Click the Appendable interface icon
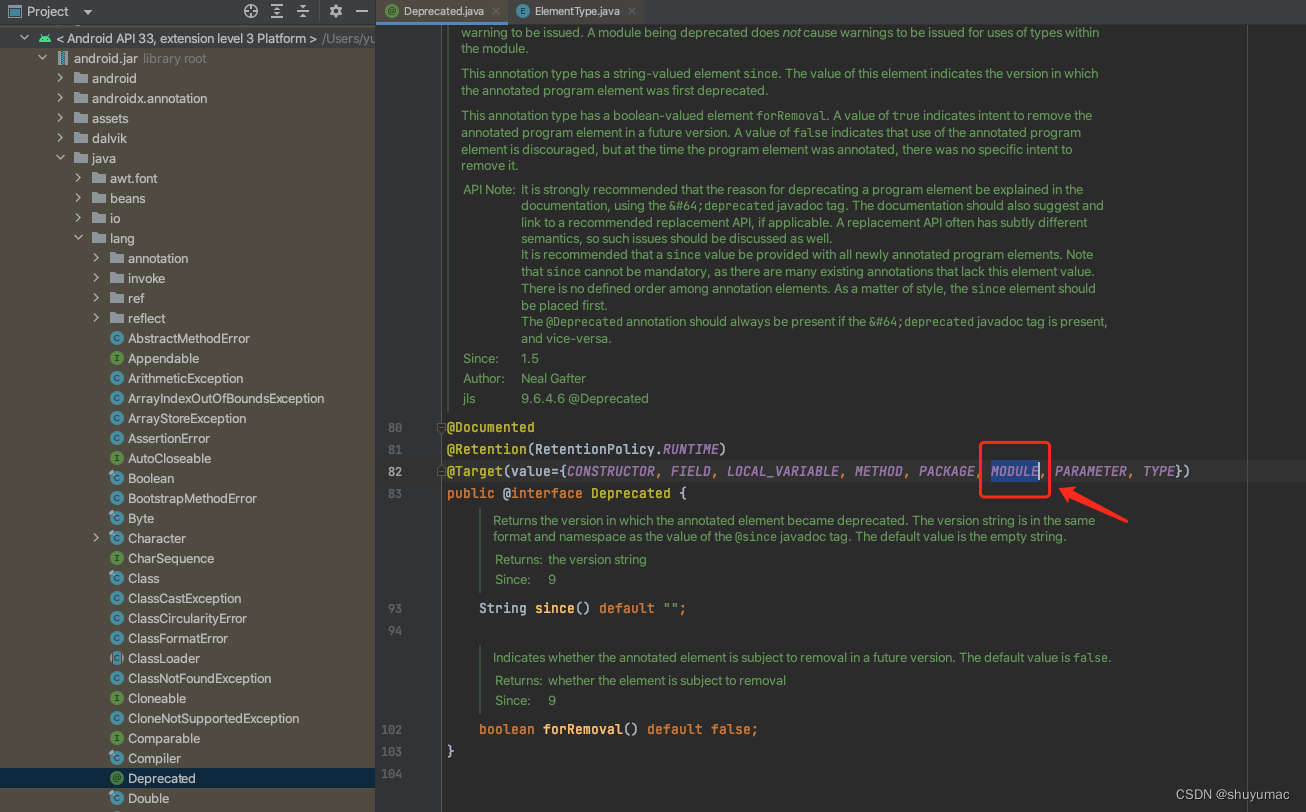 119,358
